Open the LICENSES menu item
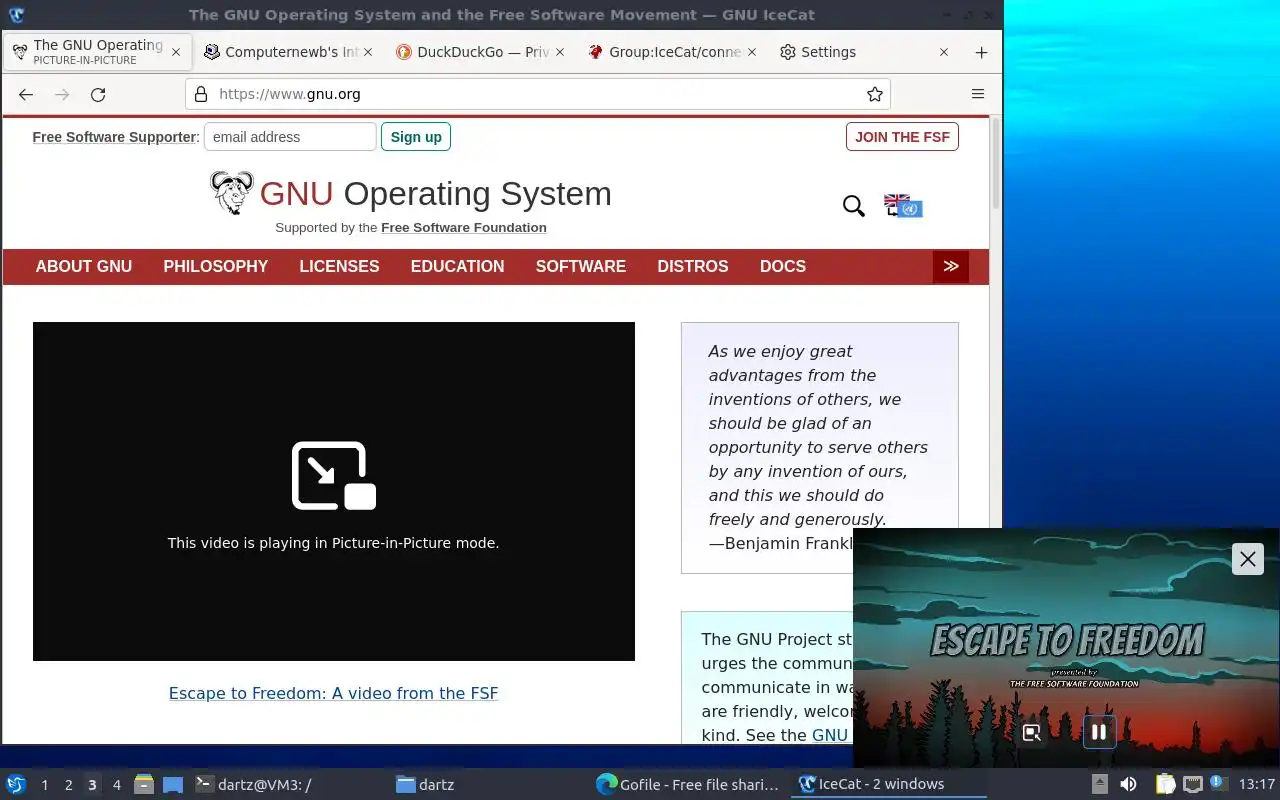This screenshot has height=800, width=1280. click(x=339, y=266)
